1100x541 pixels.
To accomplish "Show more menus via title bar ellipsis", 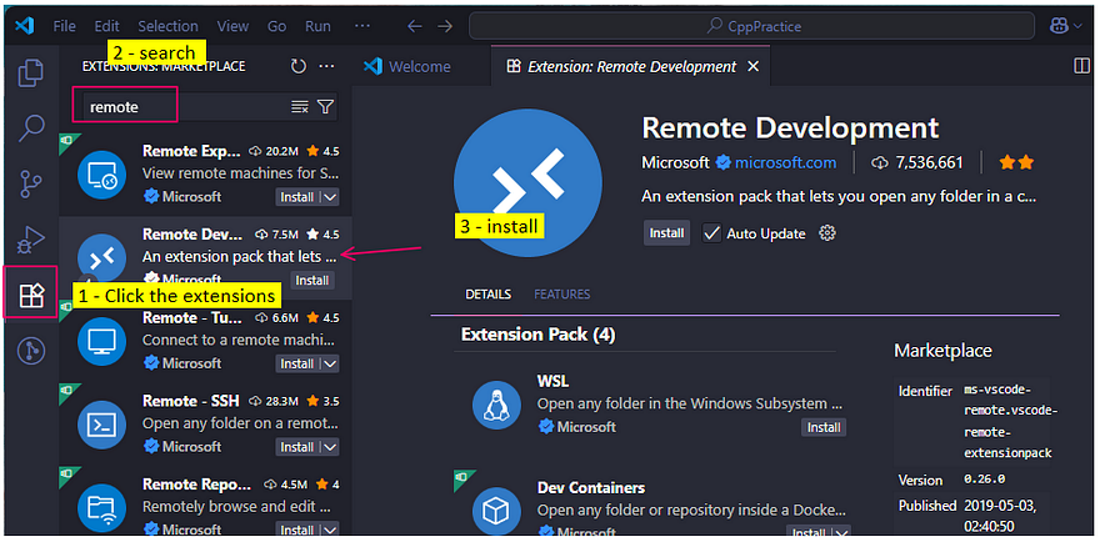I will click(362, 26).
